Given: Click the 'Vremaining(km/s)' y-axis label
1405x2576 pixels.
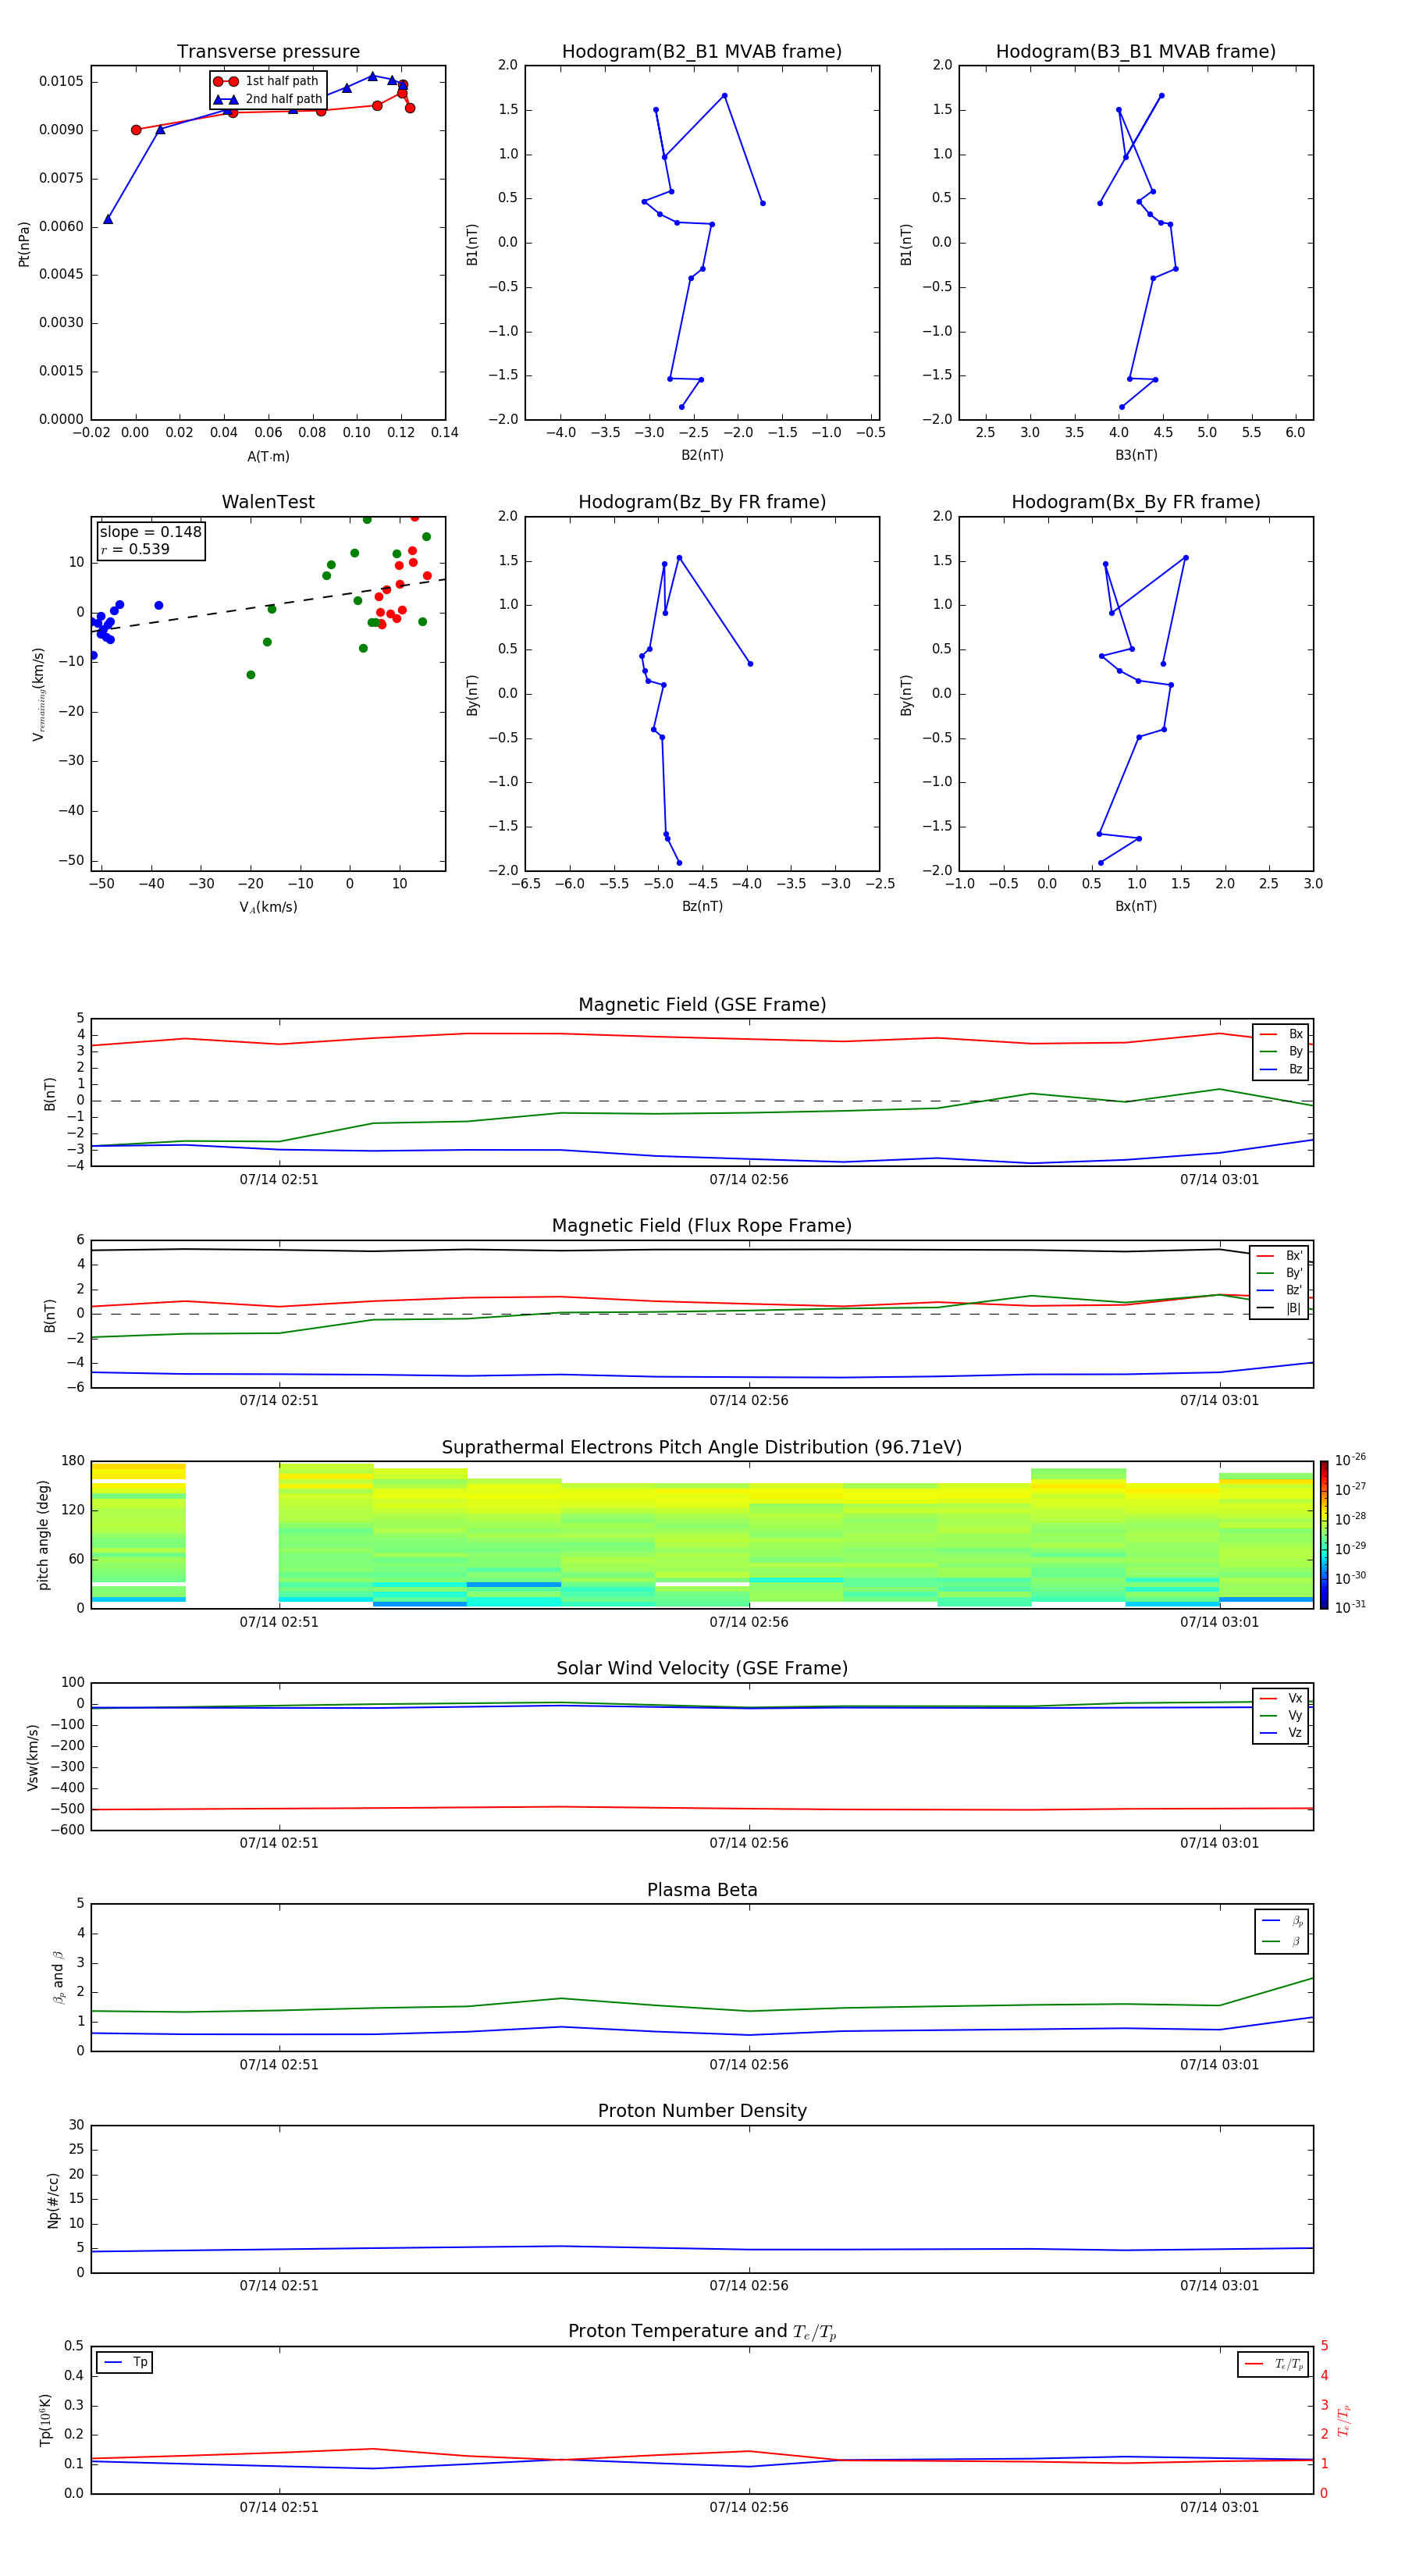Looking at the screenshot, I should (39, 694).
